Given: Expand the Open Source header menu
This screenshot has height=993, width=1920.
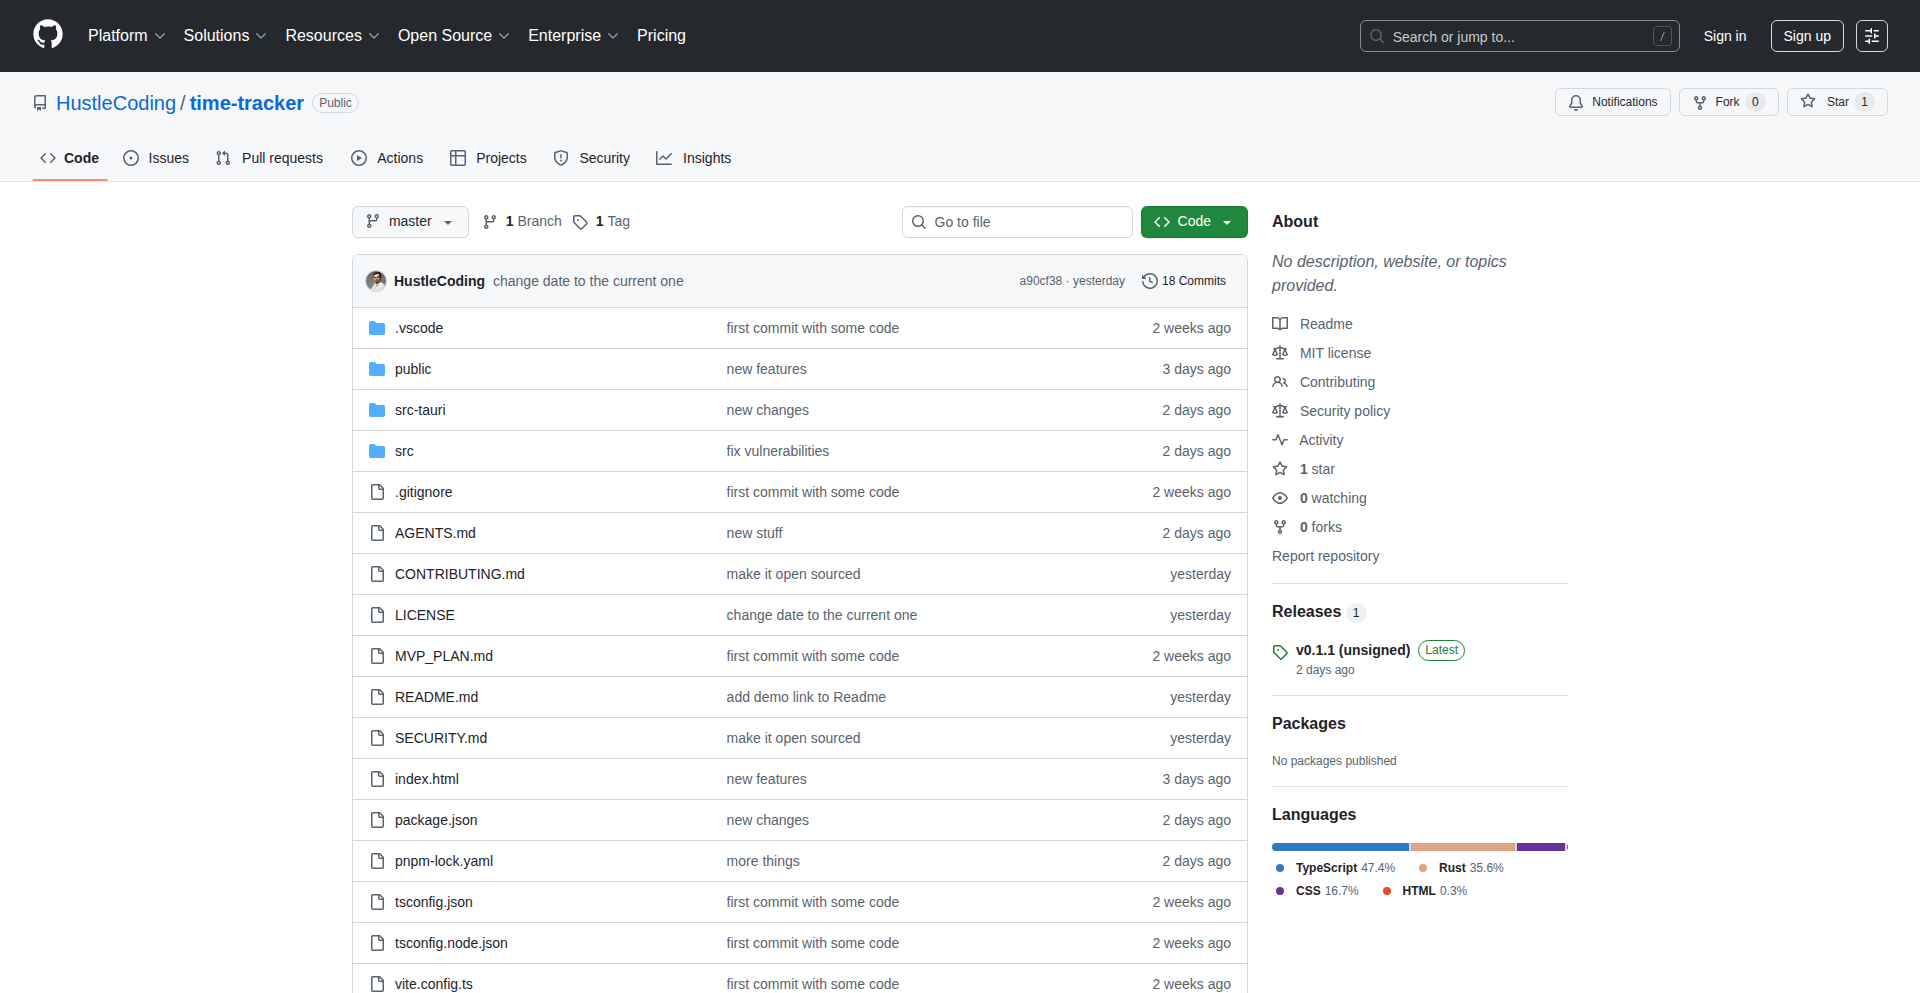Looking at the screenshot, I should coord(453,36).
